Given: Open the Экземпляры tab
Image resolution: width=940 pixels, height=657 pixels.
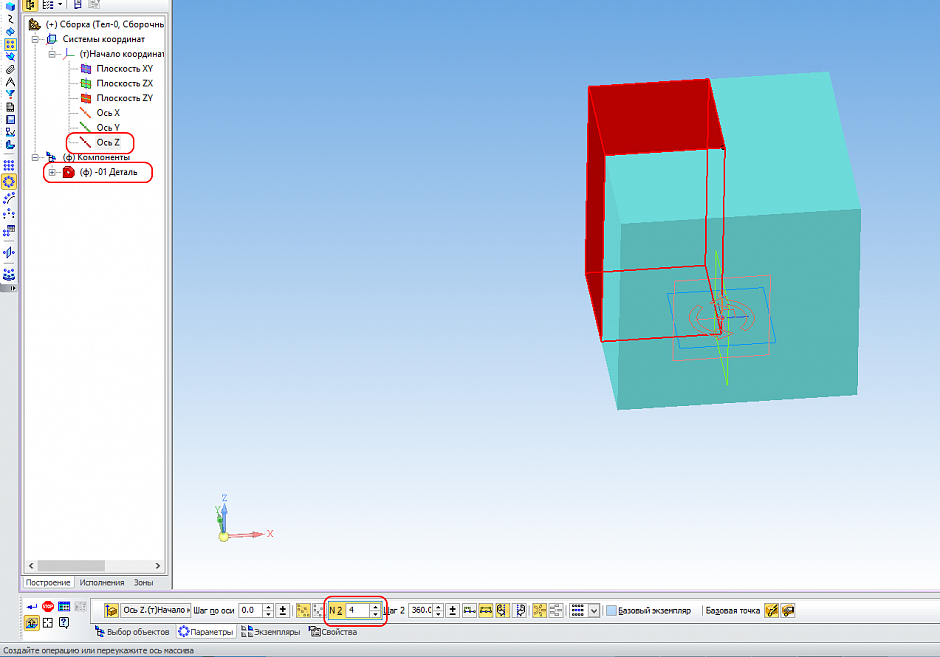Looking at the screenshot, I should [270, 632].
